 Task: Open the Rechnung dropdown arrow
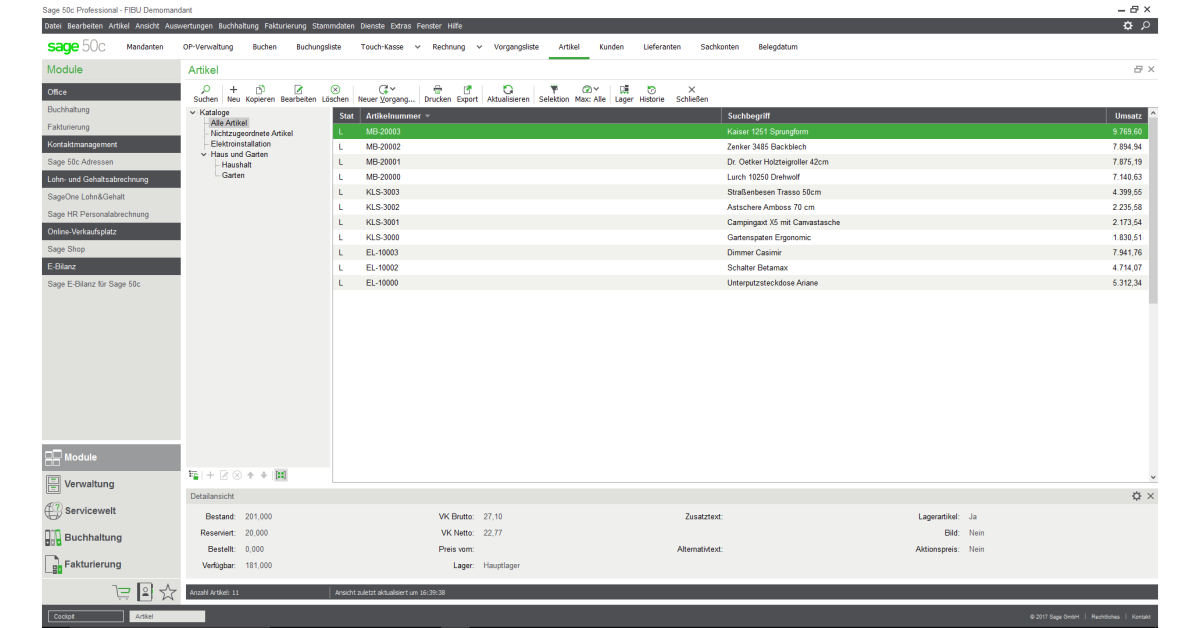click(479, 47)
